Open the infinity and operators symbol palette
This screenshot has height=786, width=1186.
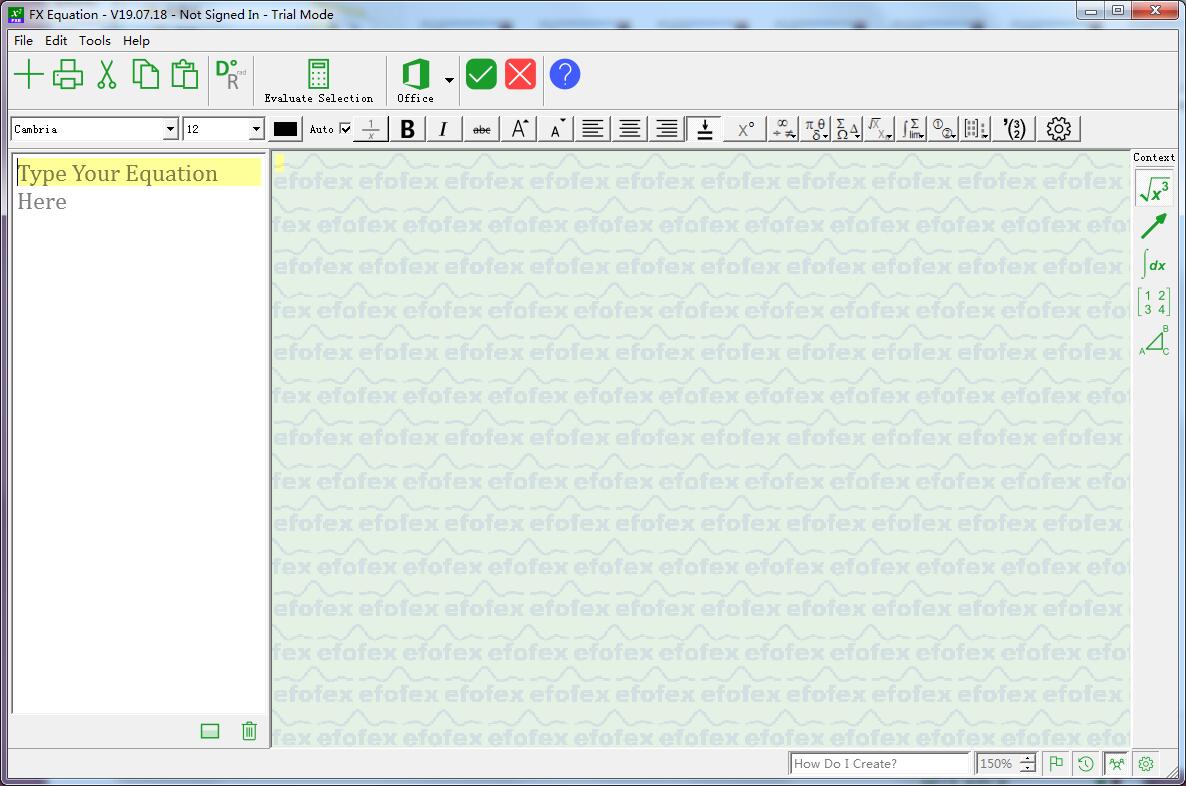click(x=783, y=129)
